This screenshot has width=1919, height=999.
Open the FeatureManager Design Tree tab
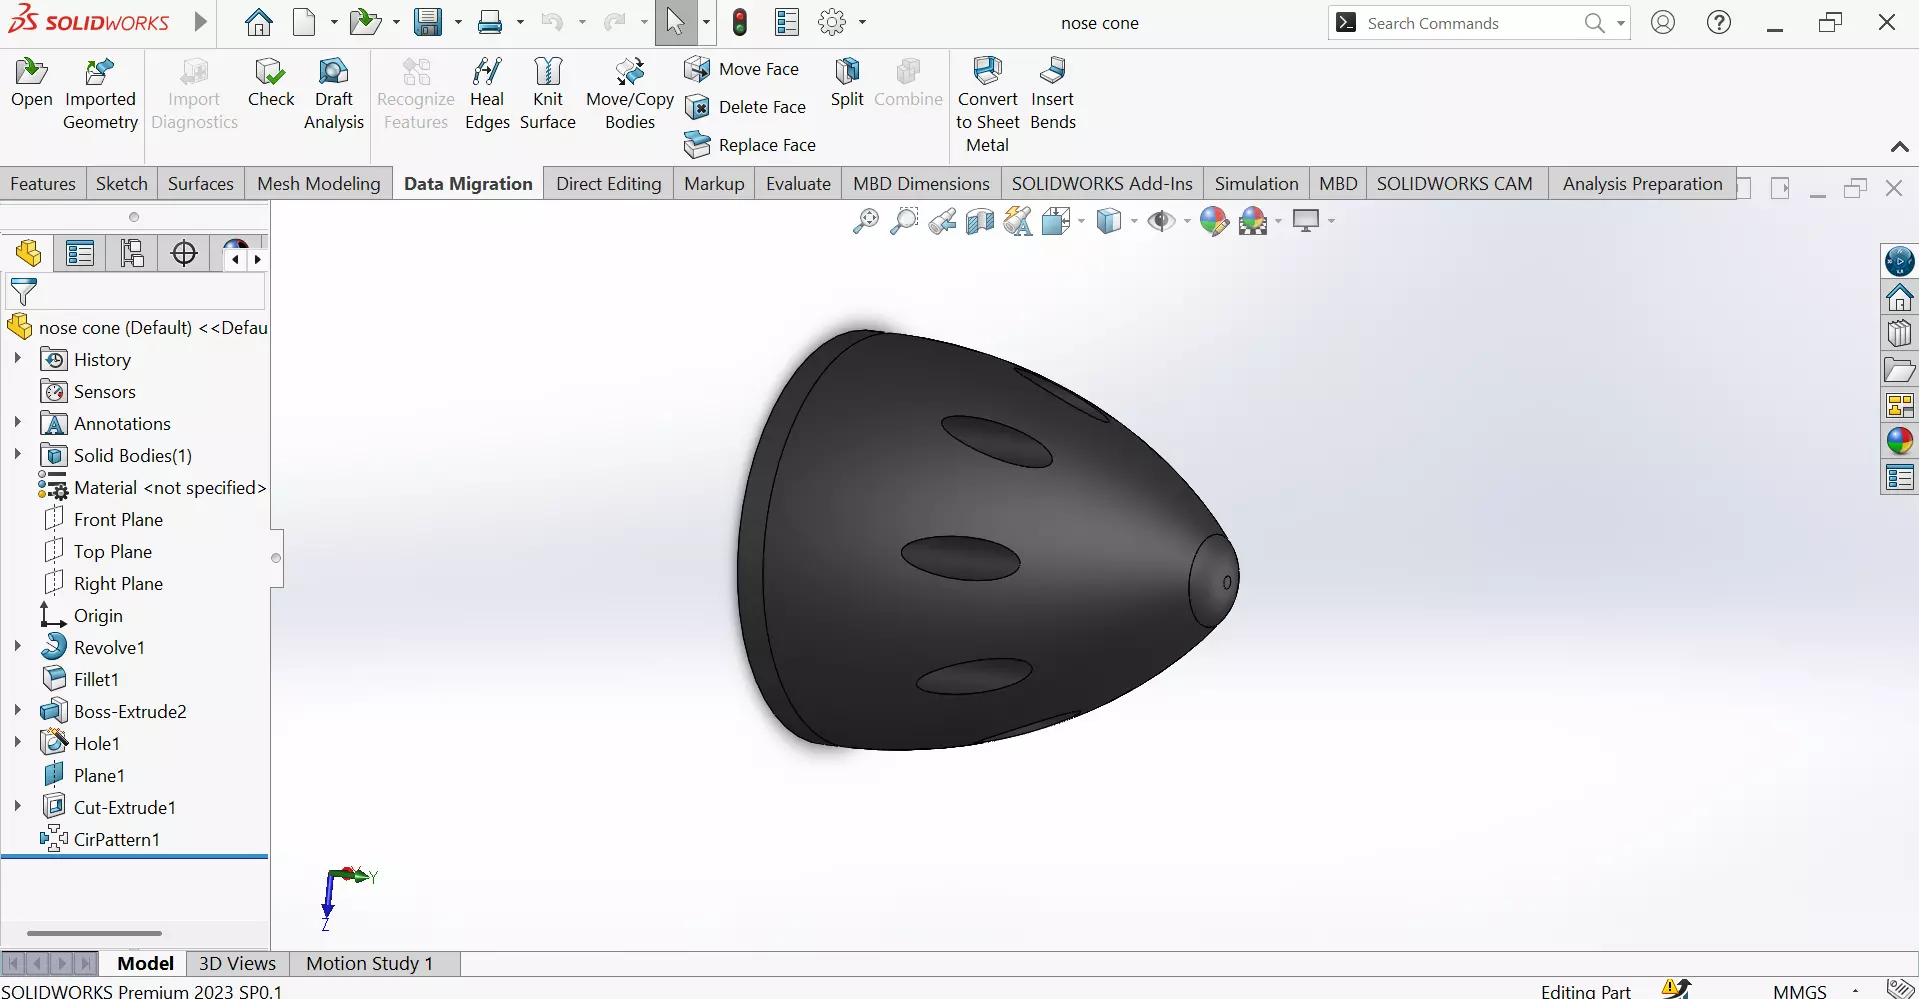pos(29,254)
